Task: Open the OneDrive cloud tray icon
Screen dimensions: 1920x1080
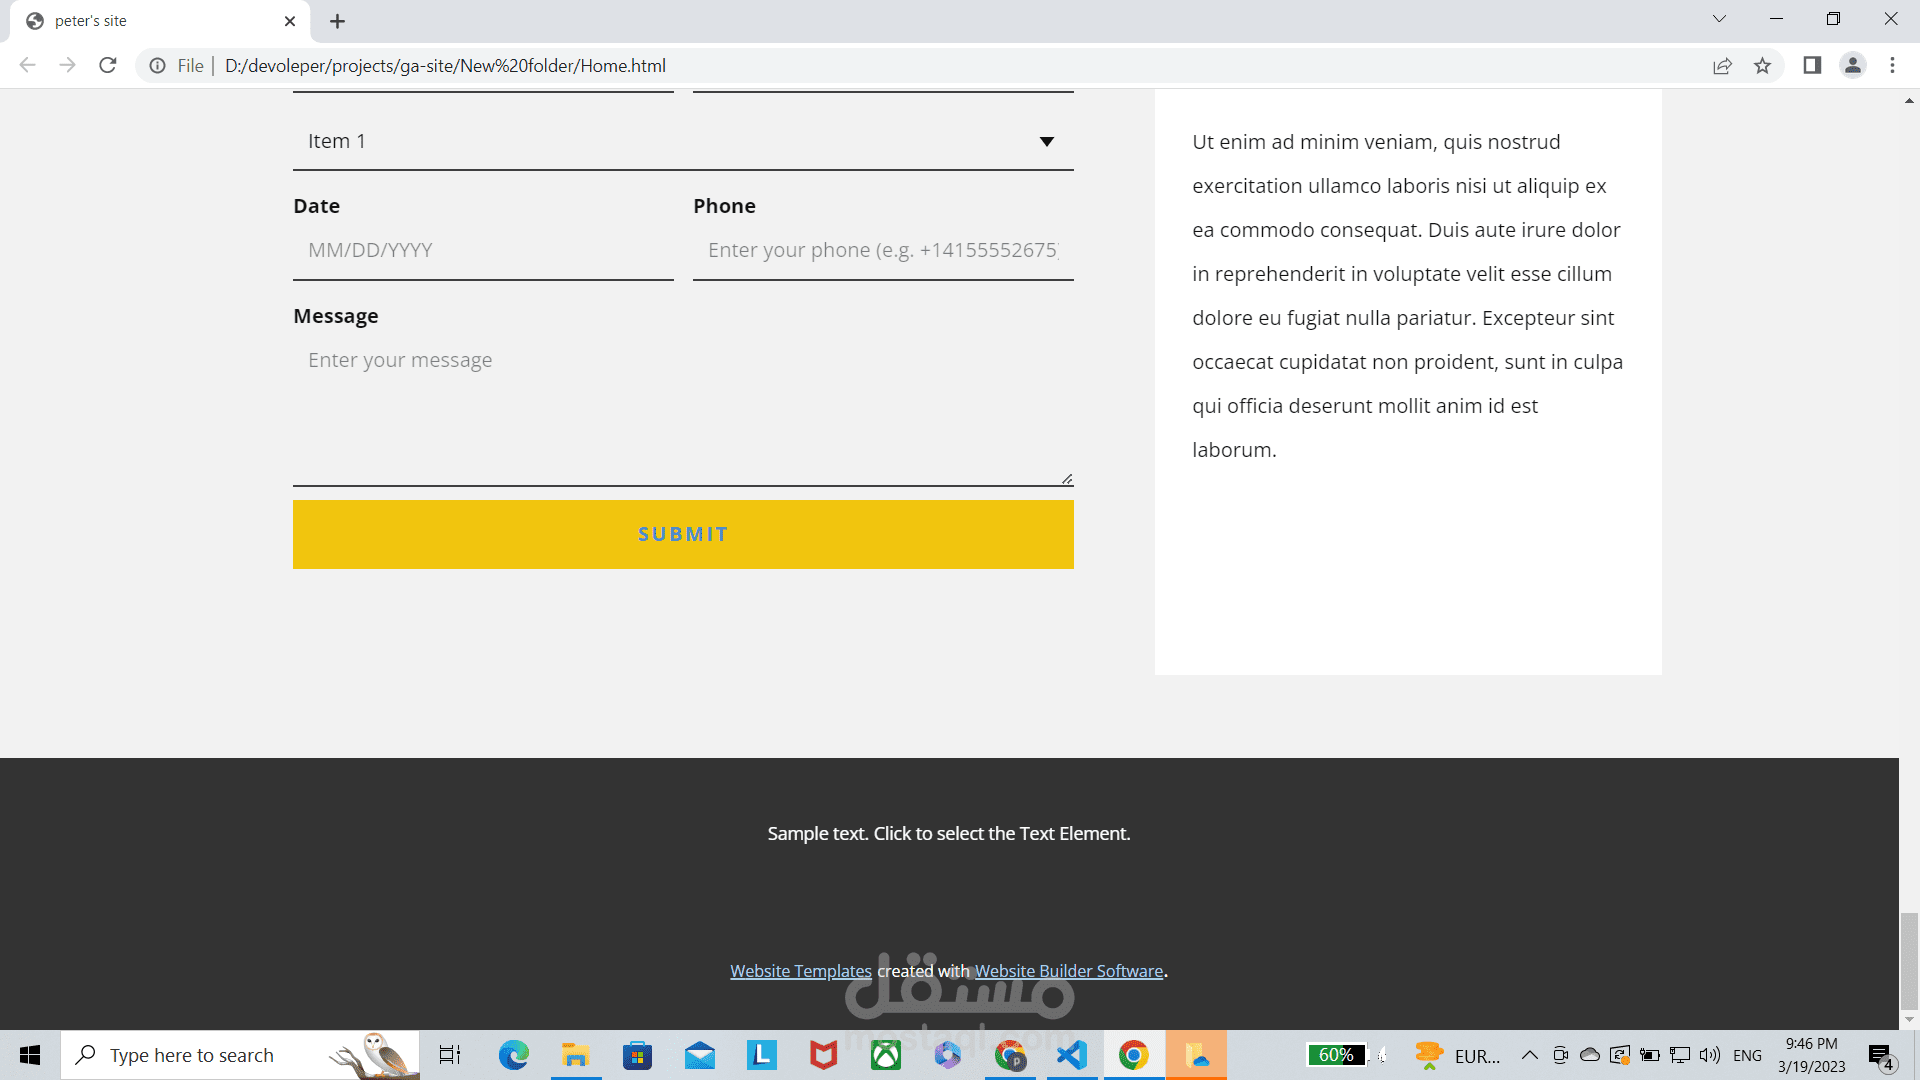Action: (1590, 1055)
